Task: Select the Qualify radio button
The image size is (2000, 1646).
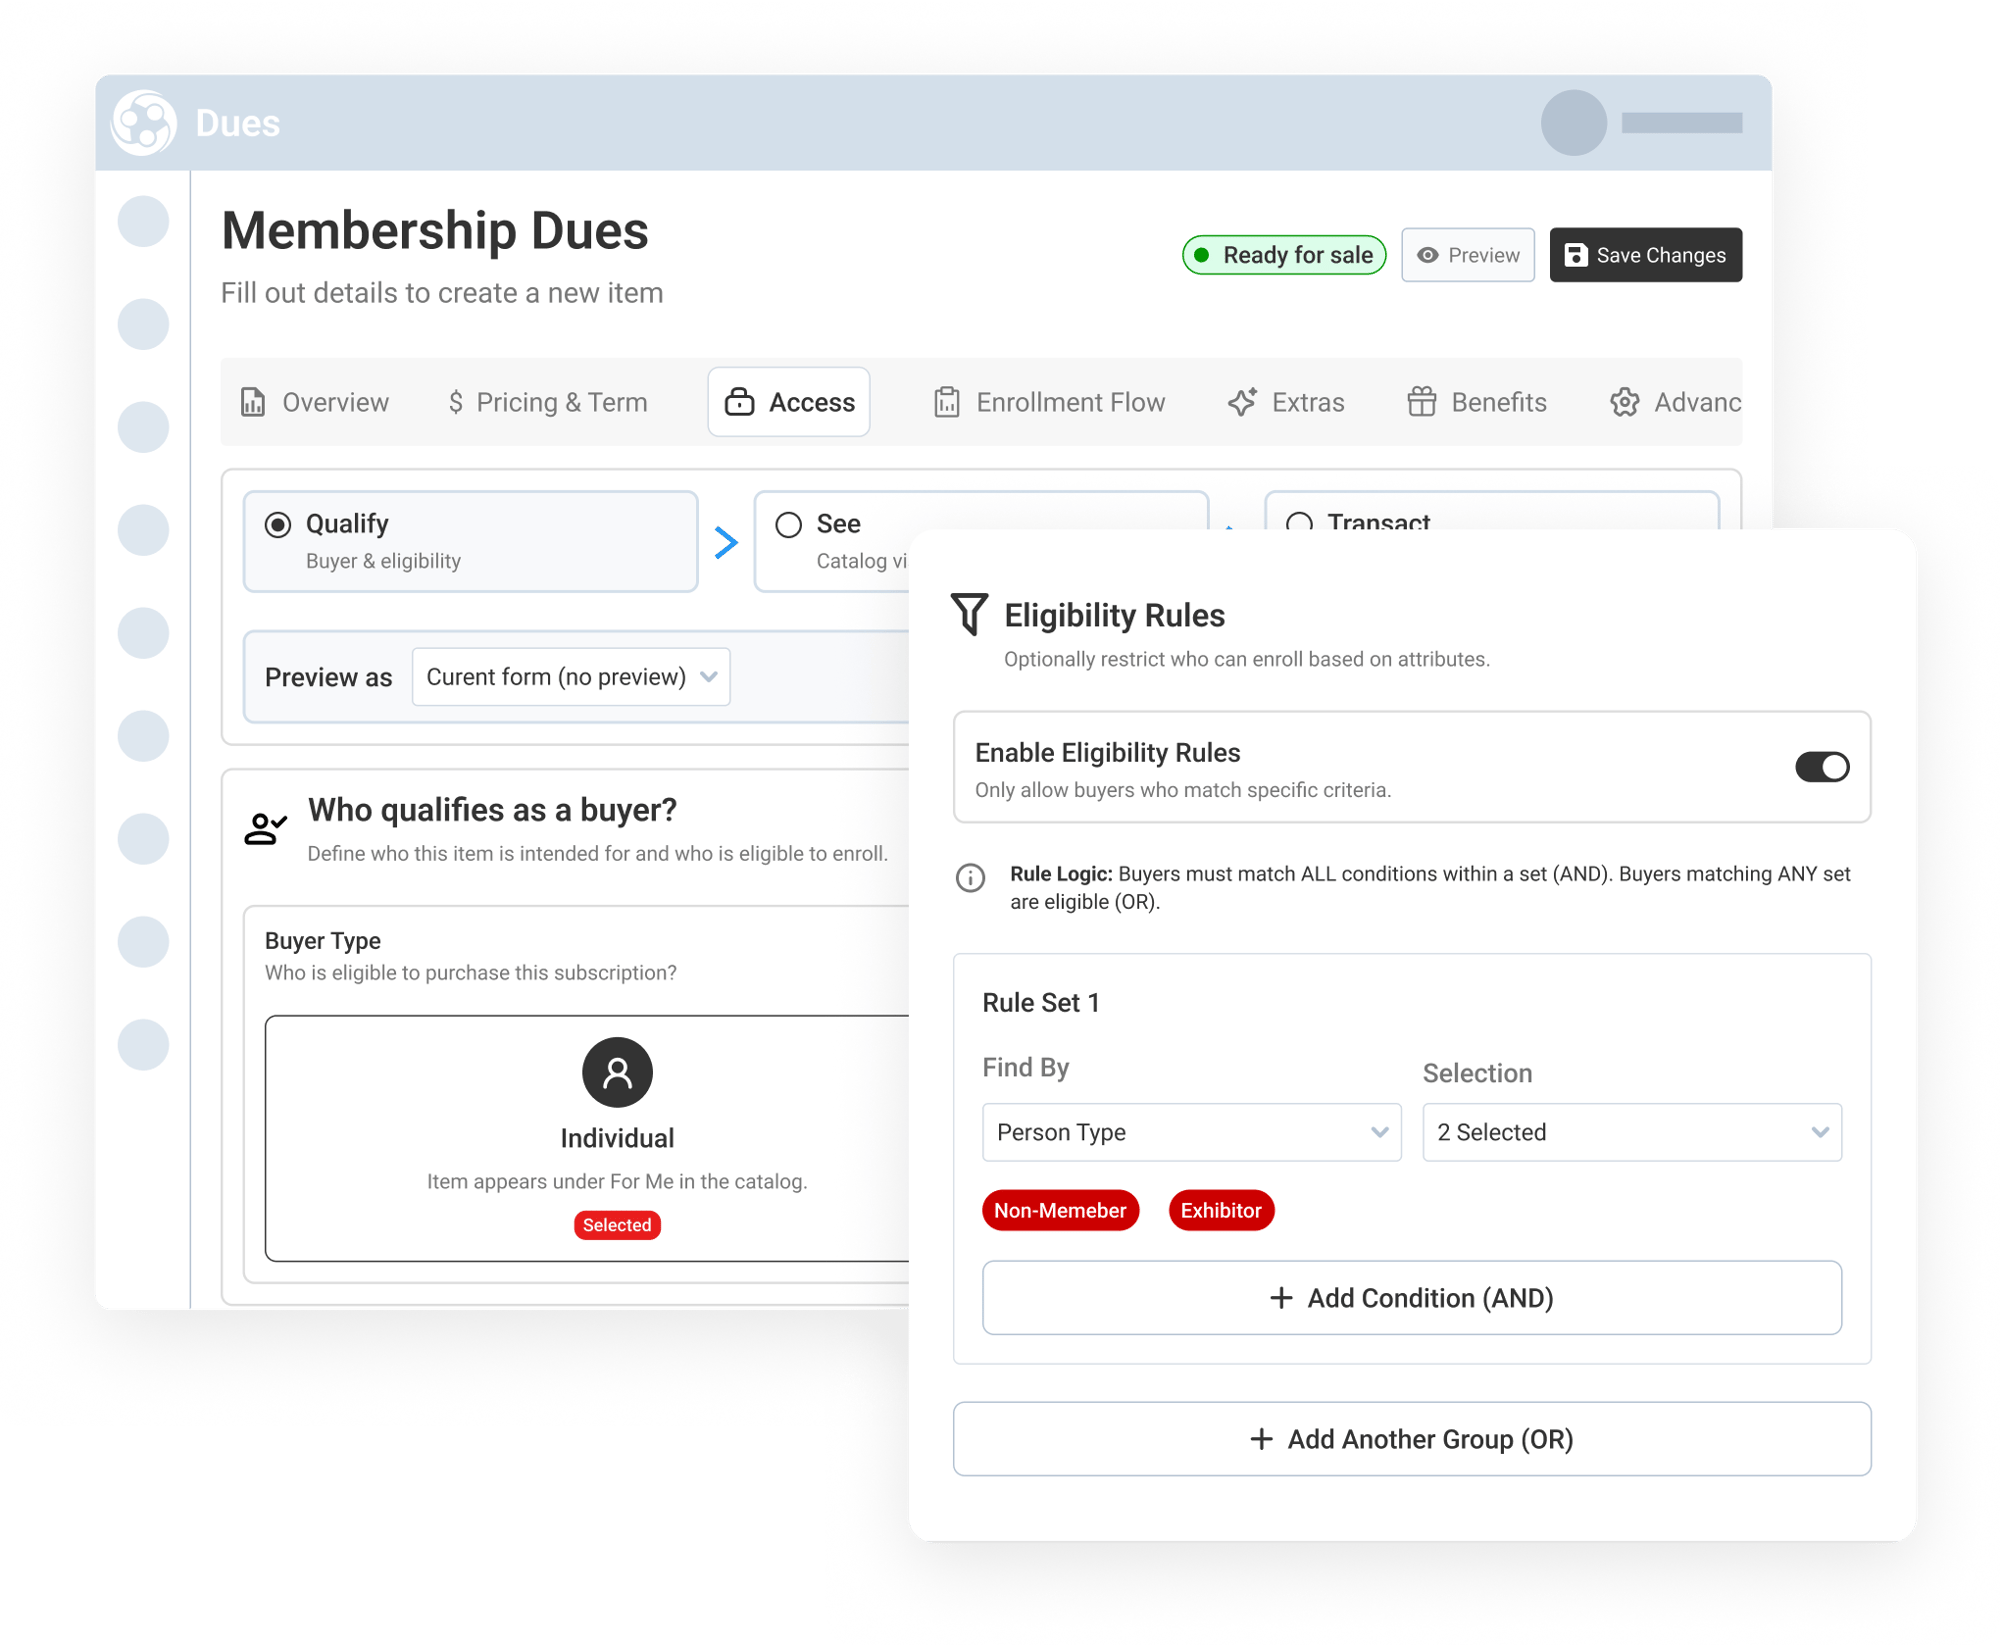Action: coord(278,524)
